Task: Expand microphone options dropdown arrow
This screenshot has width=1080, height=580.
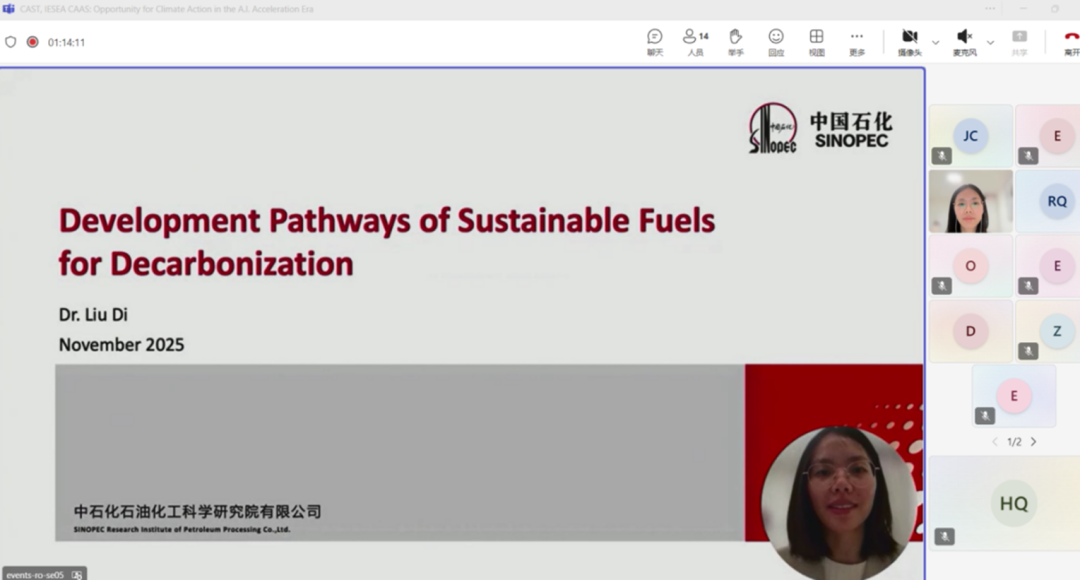Action: tap(990, 42)
